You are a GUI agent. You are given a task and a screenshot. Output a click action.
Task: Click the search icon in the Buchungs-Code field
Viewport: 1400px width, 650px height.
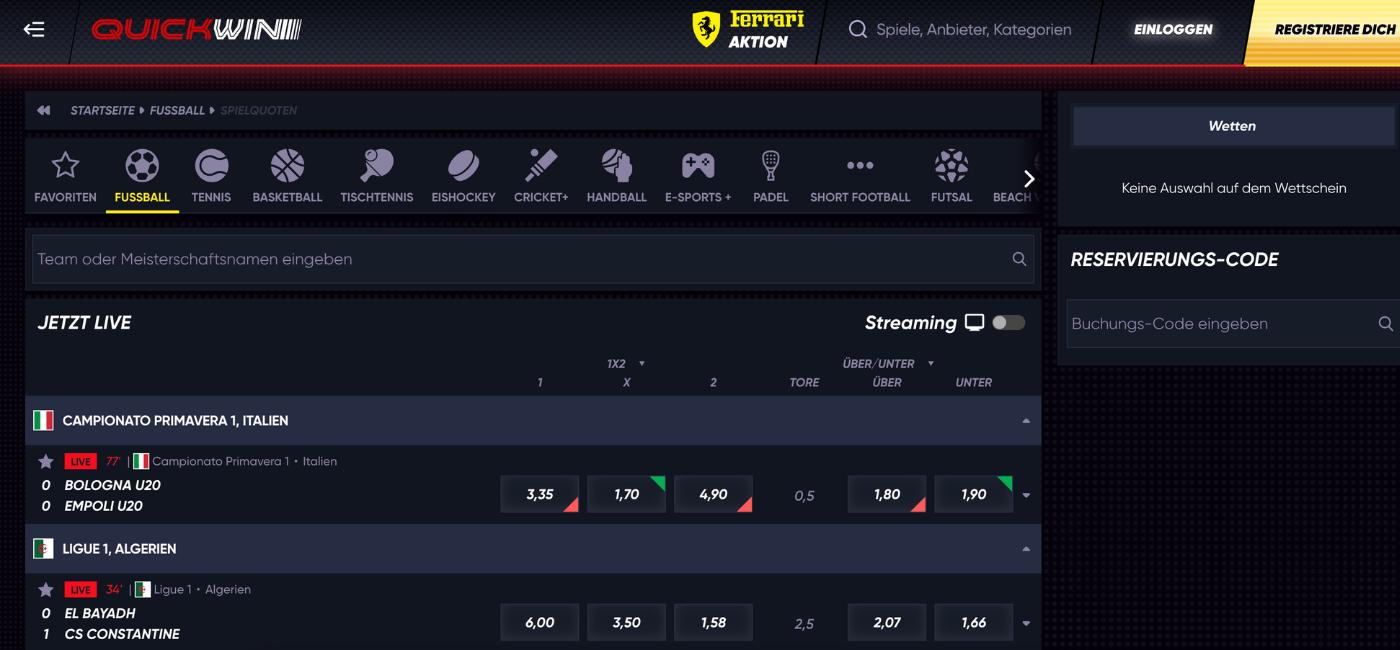coord(1385,324)
